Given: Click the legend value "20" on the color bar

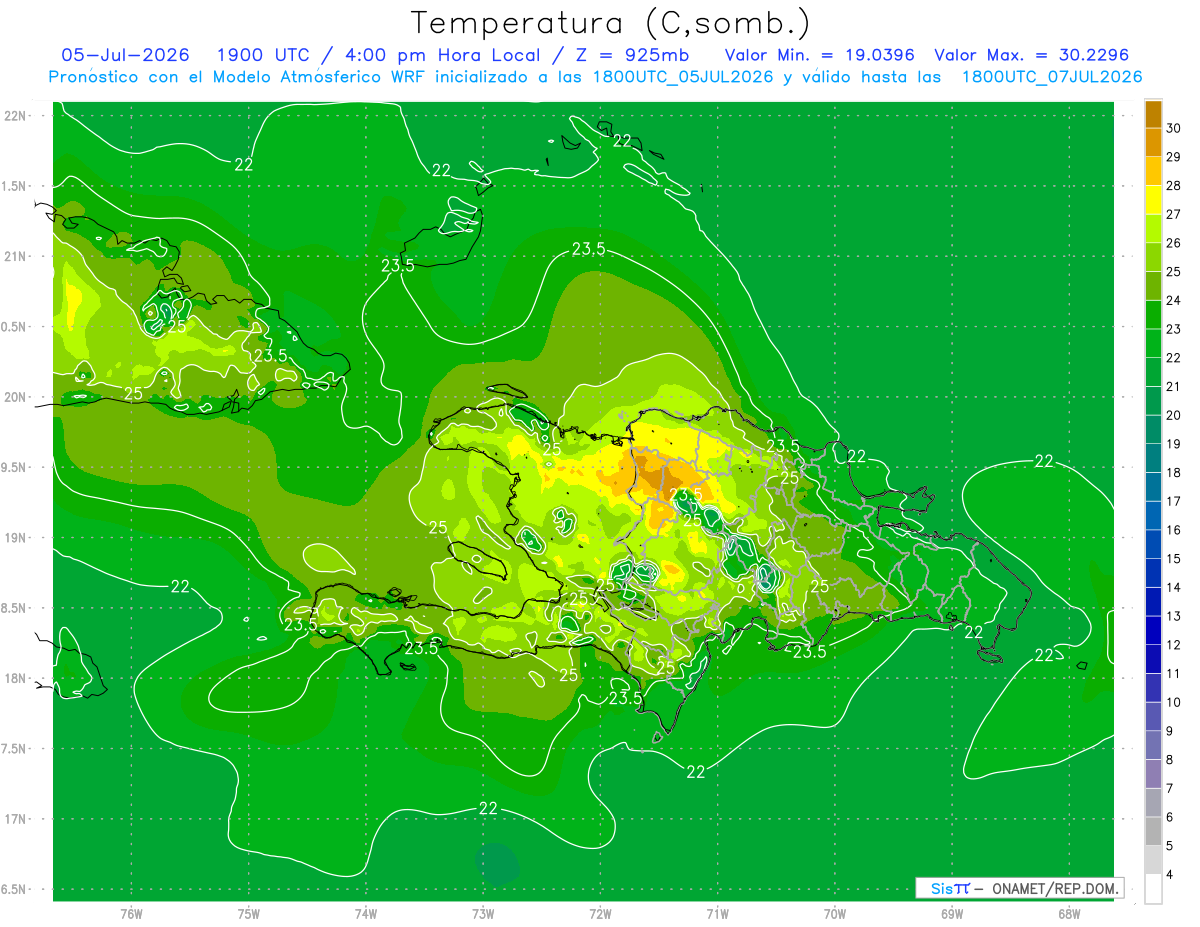Looking at the screenshot, I should (1175, 415).
